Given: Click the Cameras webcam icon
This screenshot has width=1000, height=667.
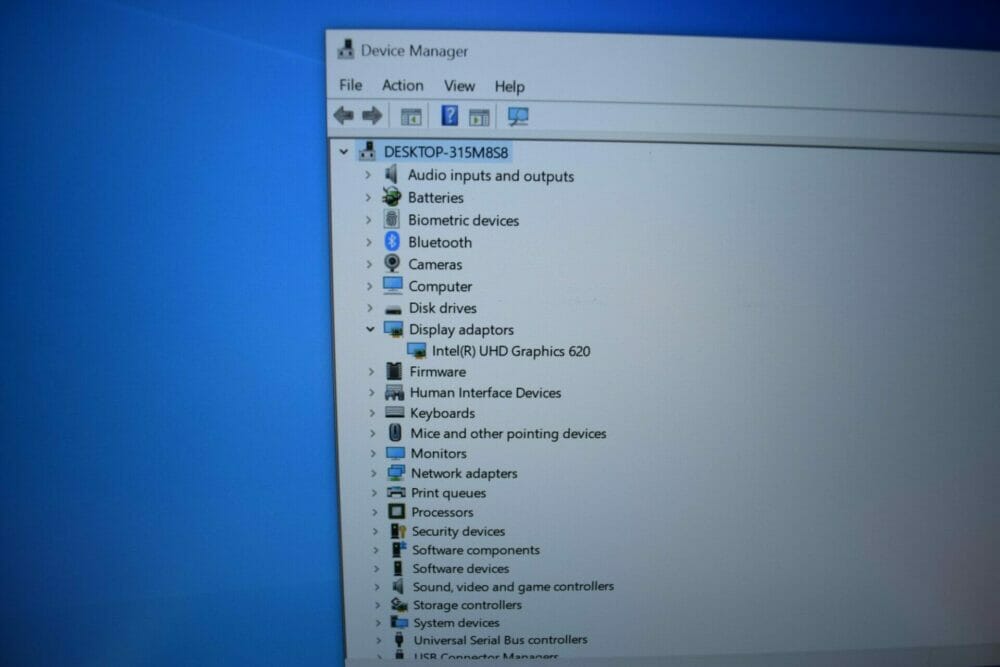Looking at the screenshot, I should click(x=392, y=263).
